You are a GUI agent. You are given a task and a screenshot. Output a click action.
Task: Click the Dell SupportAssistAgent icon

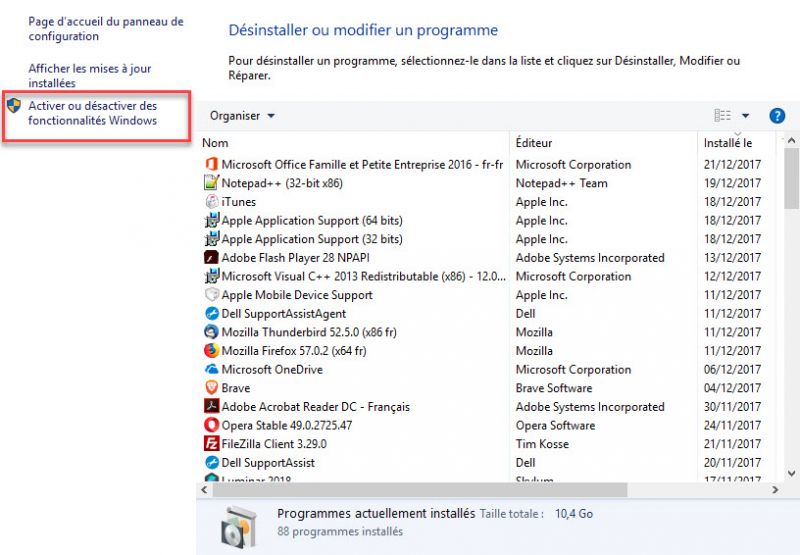point(211,313)
